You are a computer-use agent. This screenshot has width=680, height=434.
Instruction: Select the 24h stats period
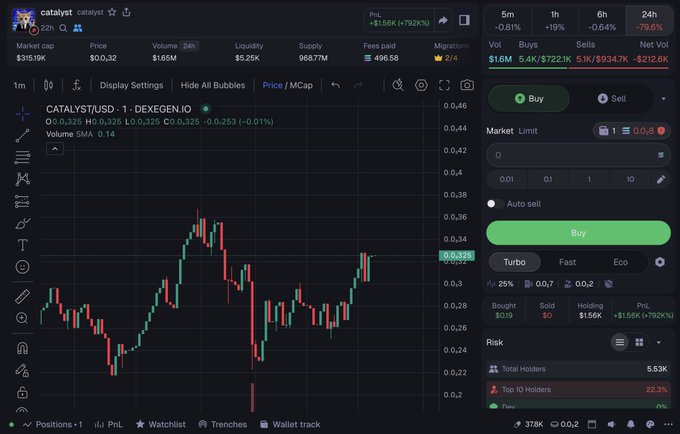(649, 21)
